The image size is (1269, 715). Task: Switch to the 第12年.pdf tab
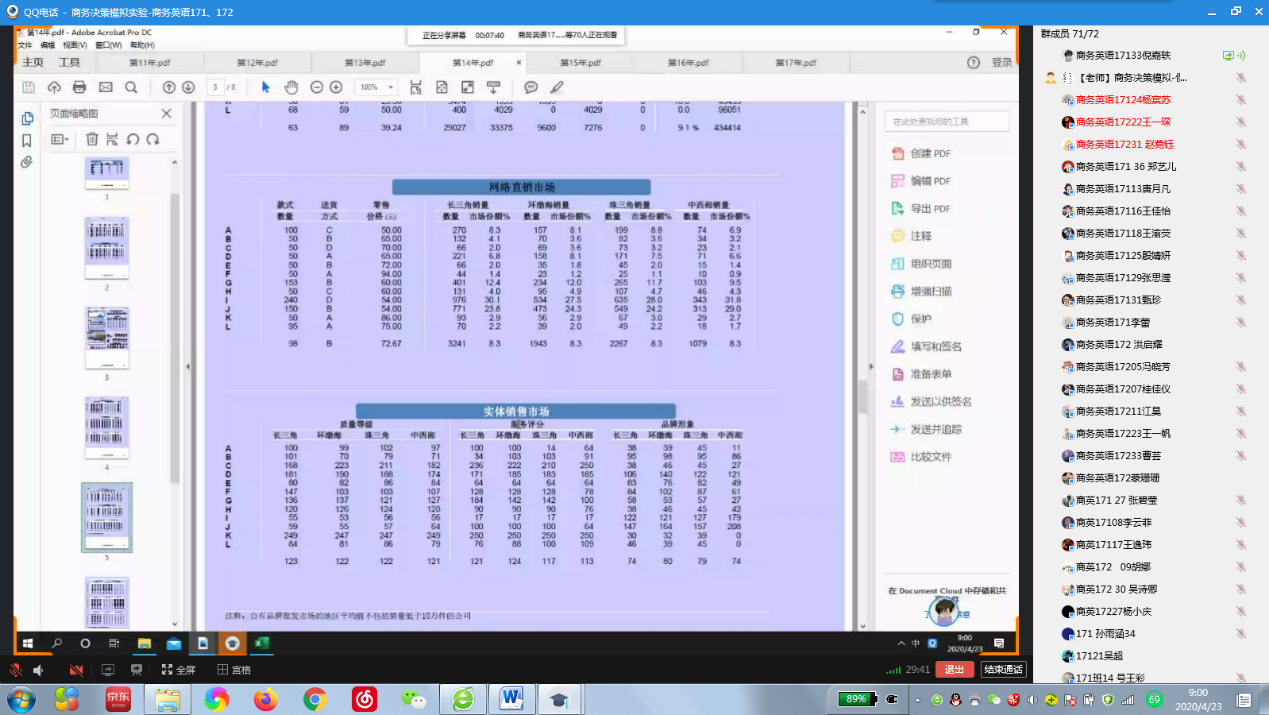[x=257, y=63]
